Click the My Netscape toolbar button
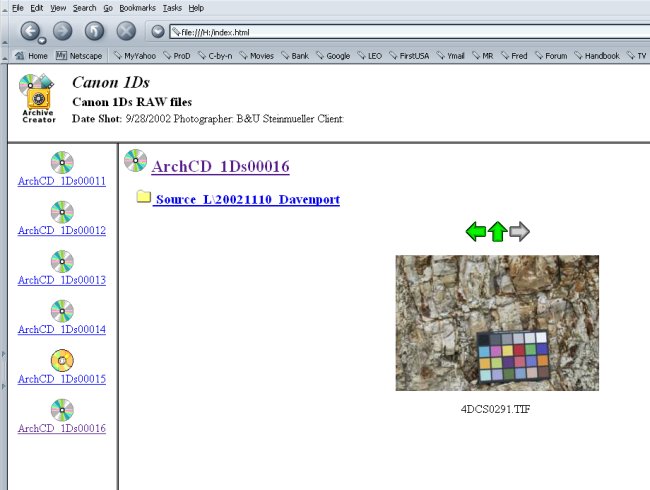 point(79,56)
